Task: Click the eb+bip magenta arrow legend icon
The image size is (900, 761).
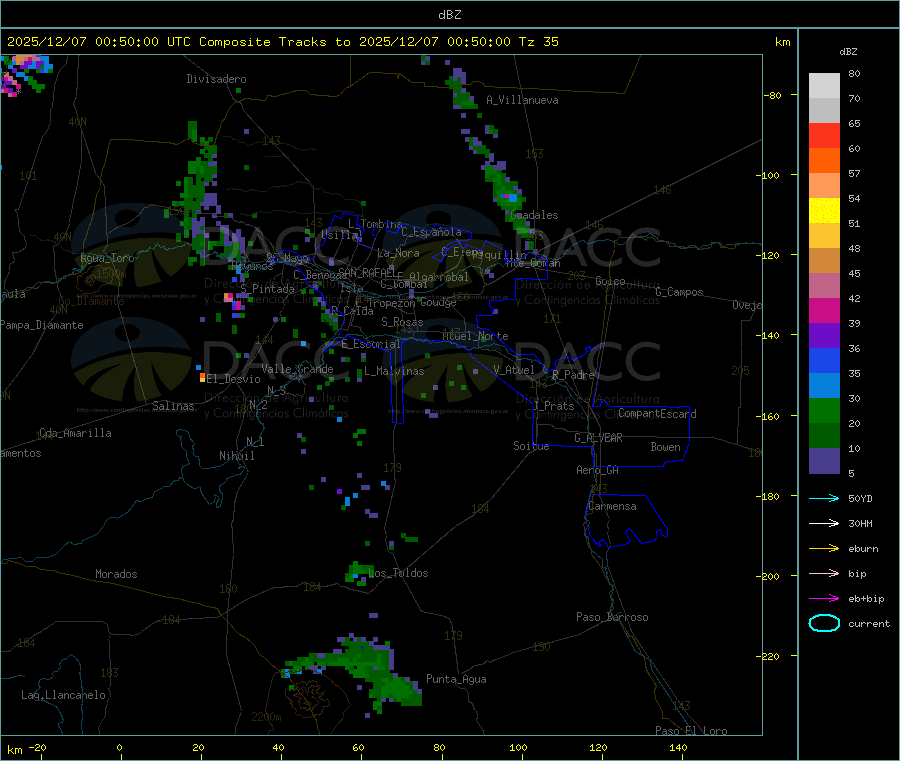Action: point(824,599)
